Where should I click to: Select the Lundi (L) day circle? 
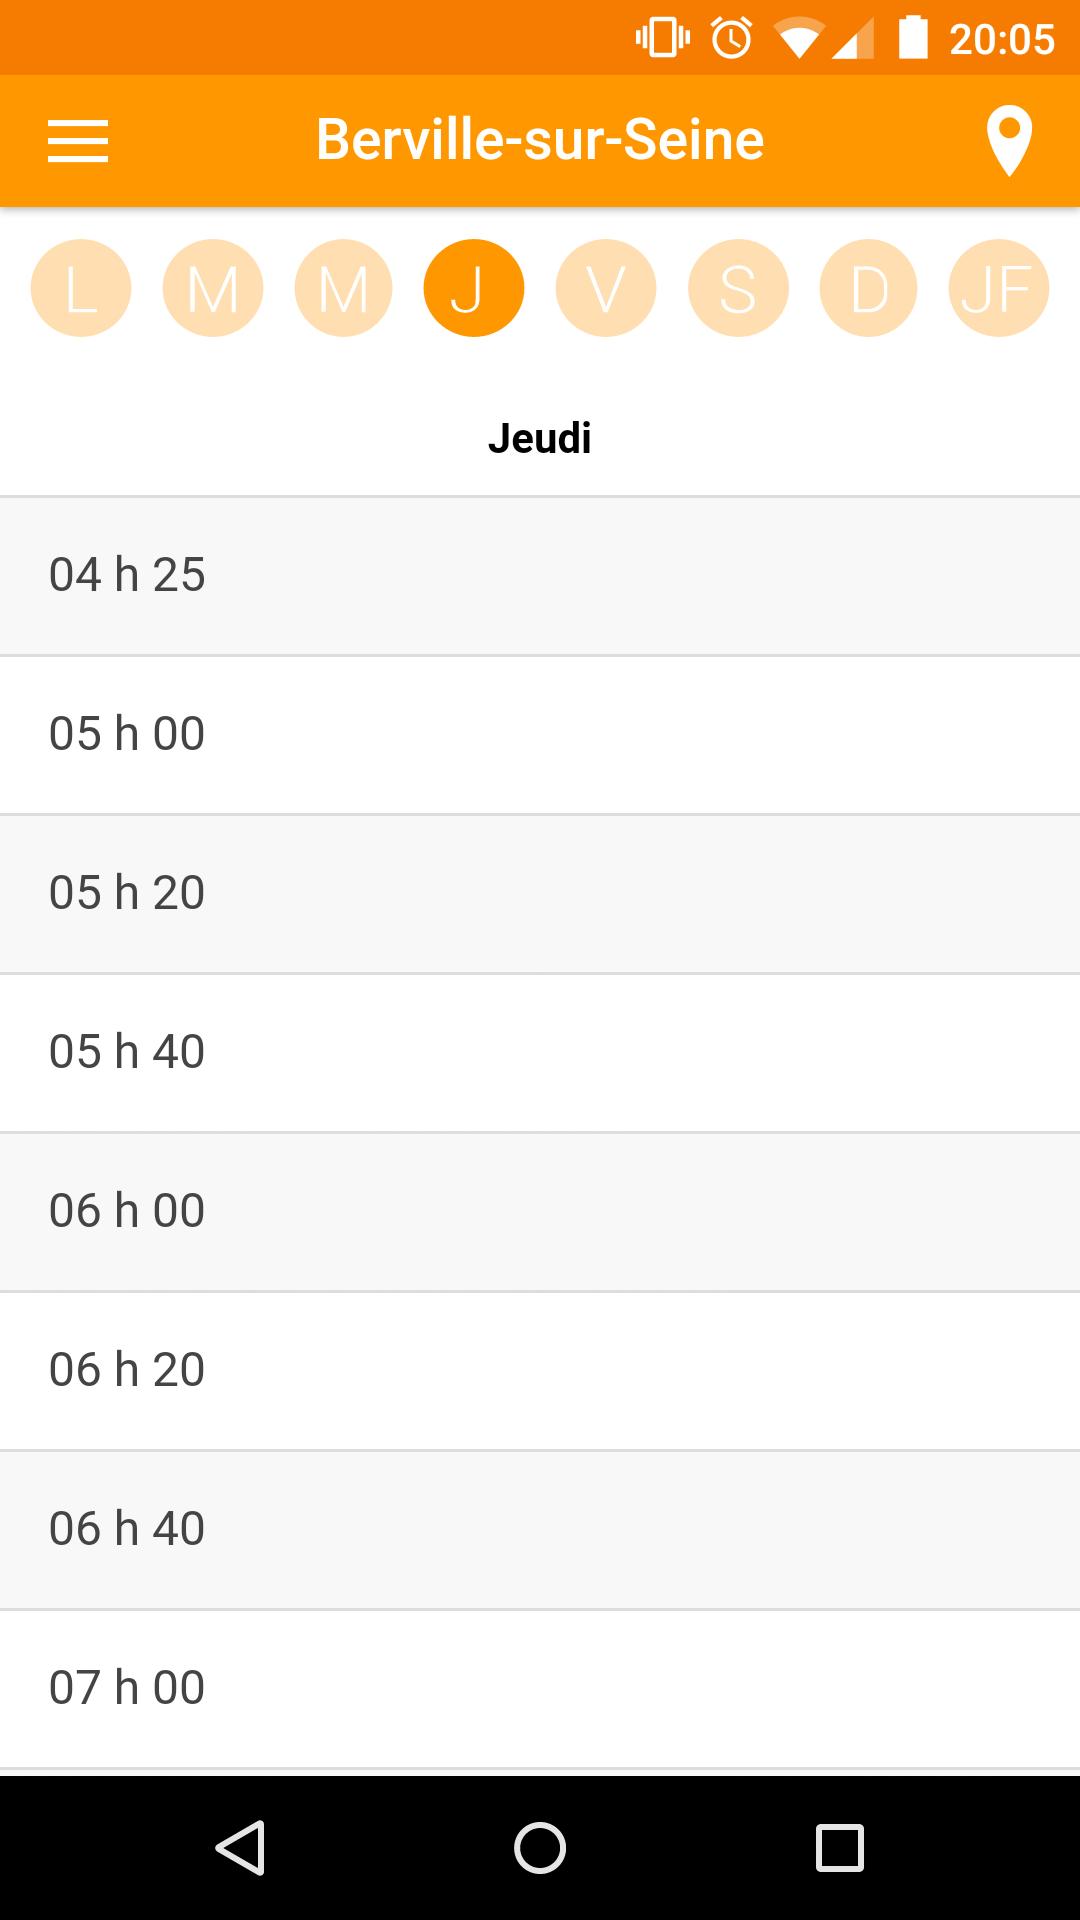tap(81, 289)
